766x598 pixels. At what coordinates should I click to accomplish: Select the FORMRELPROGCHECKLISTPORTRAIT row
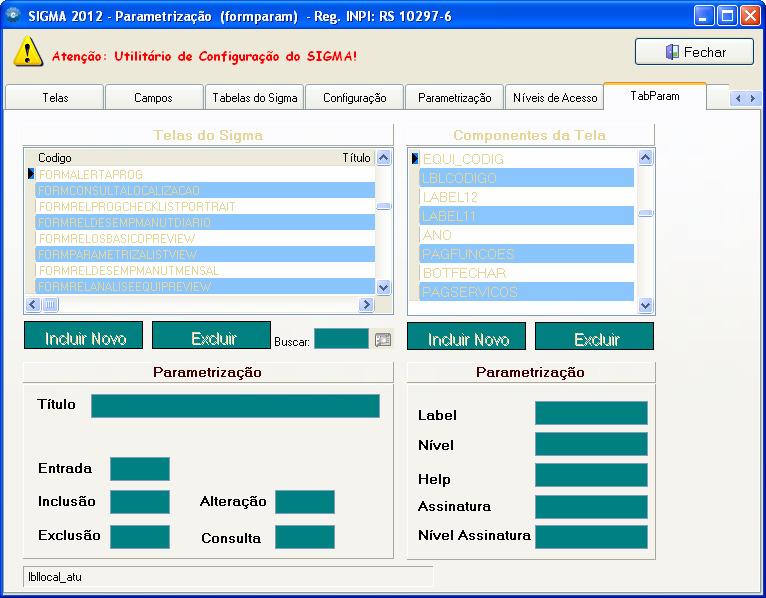click(x=205, y=207)
